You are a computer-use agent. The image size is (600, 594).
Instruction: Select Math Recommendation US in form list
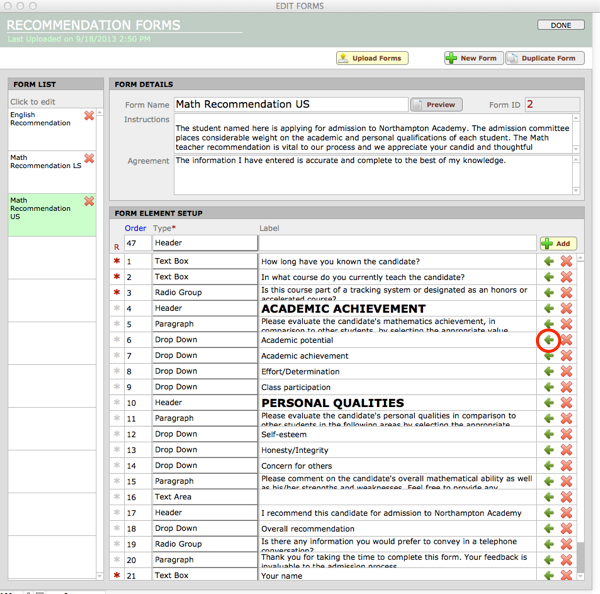(42, 208)
